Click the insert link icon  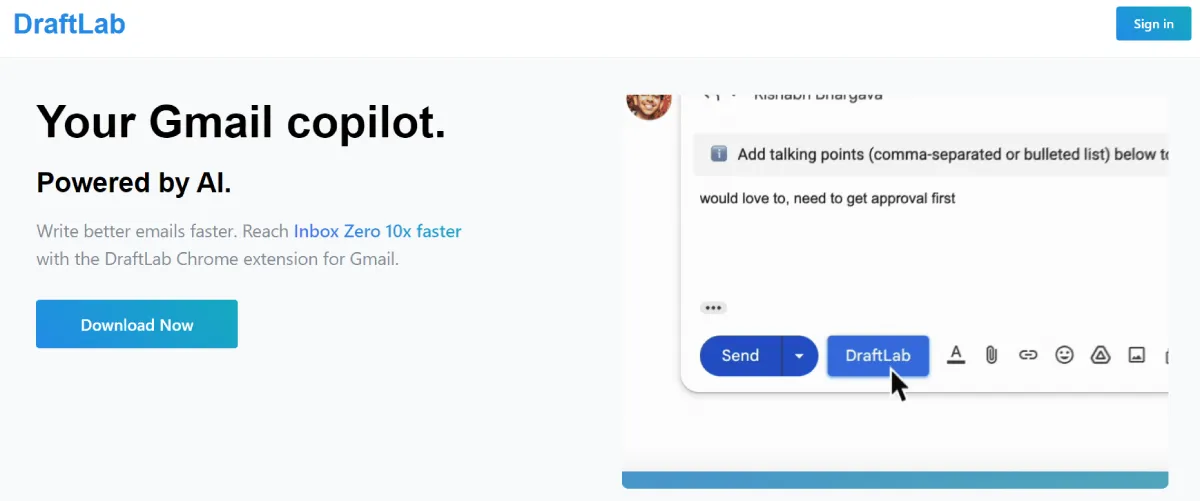[x=1028, y=354]
